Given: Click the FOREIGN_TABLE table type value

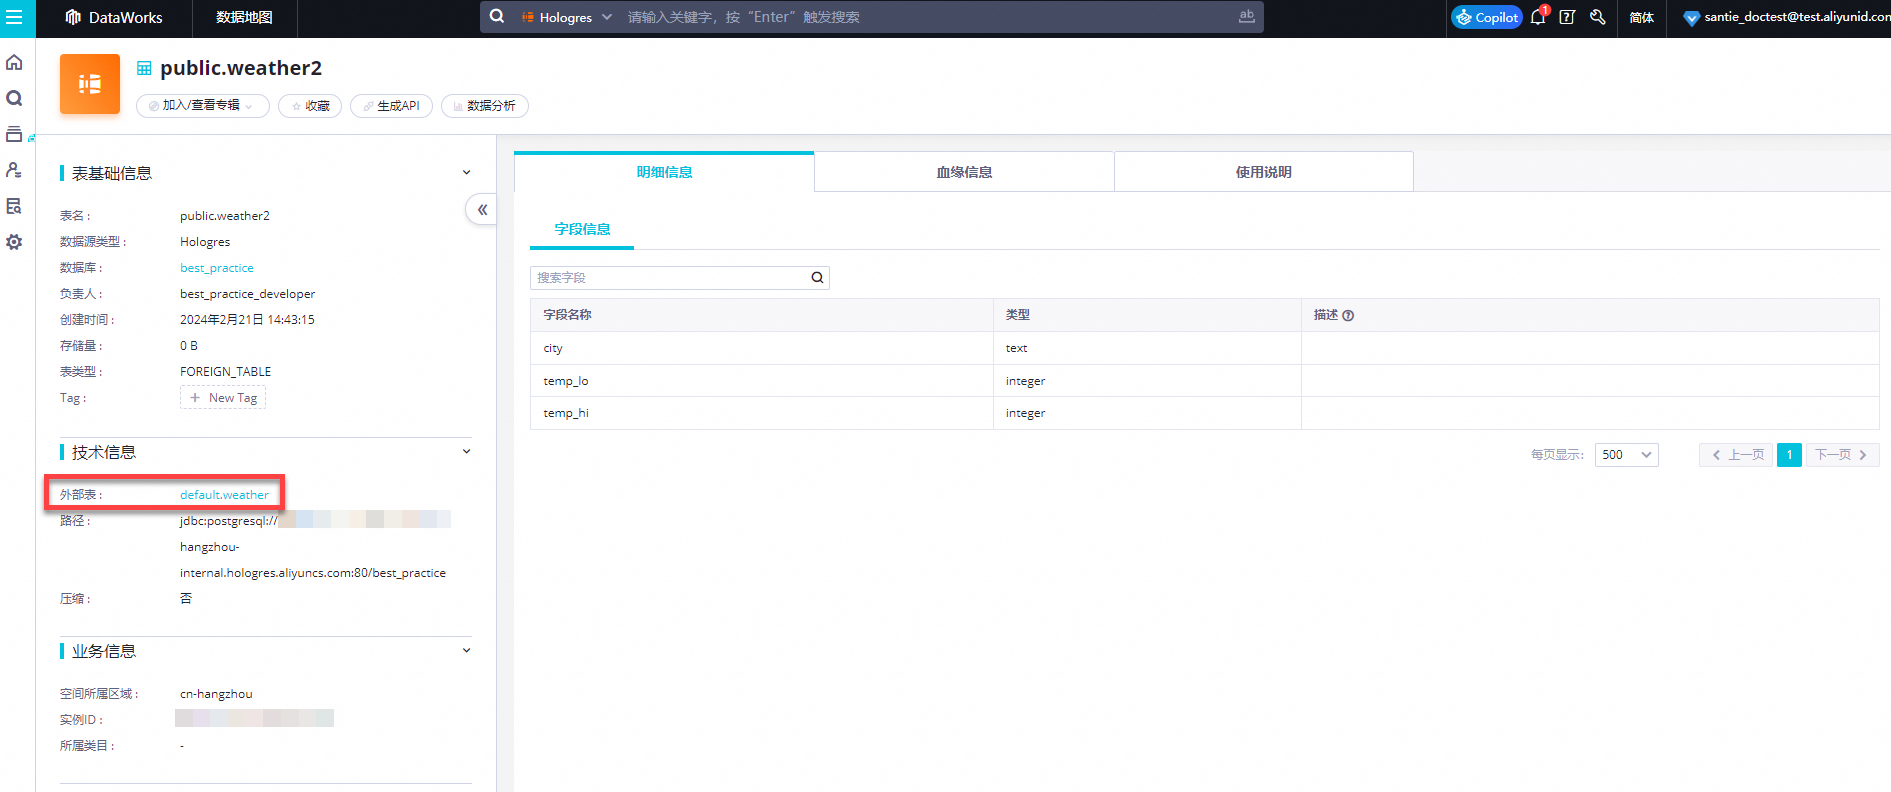Looking at the screenshot, I should point(225,372).
